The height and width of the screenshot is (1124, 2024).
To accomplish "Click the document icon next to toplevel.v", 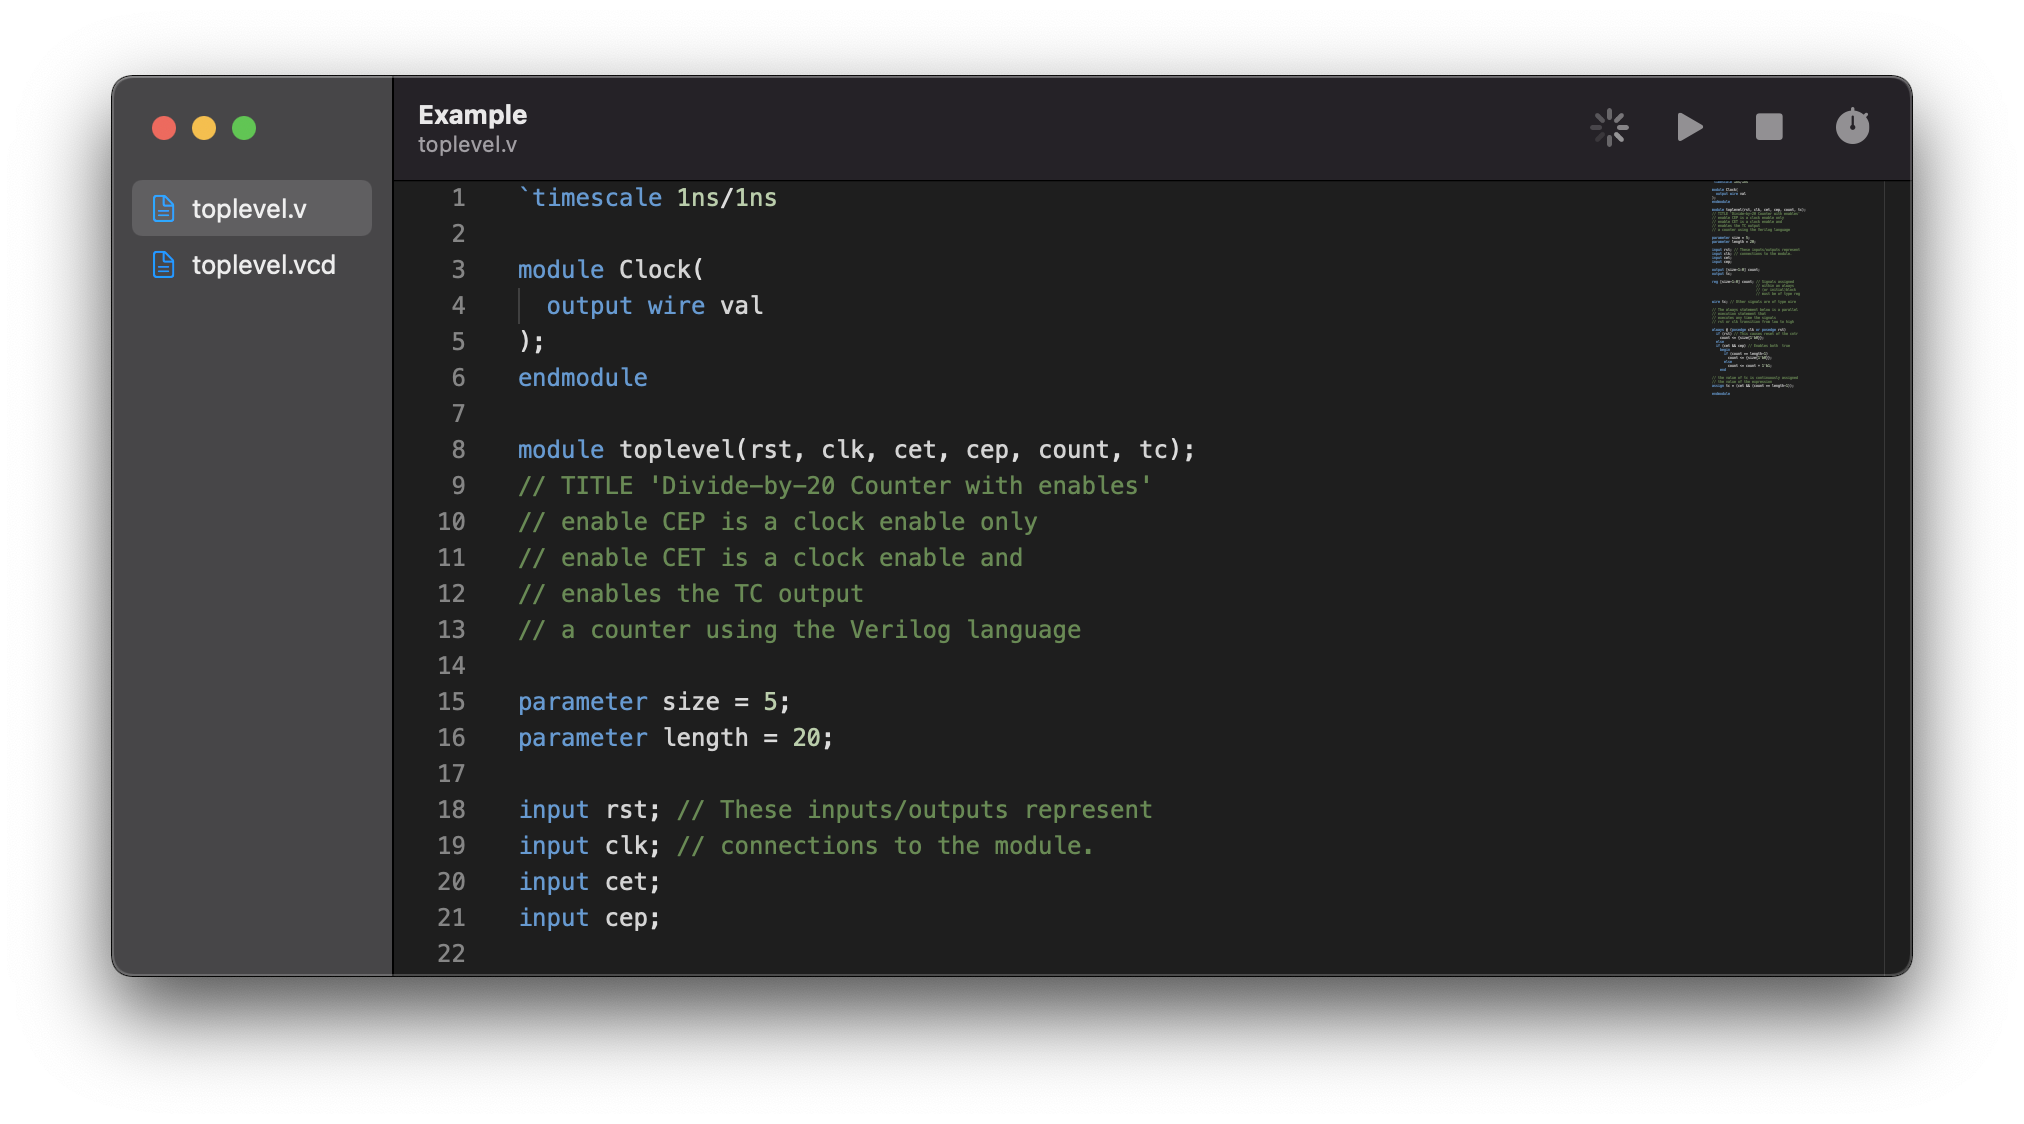I will (x=165, y=208).
